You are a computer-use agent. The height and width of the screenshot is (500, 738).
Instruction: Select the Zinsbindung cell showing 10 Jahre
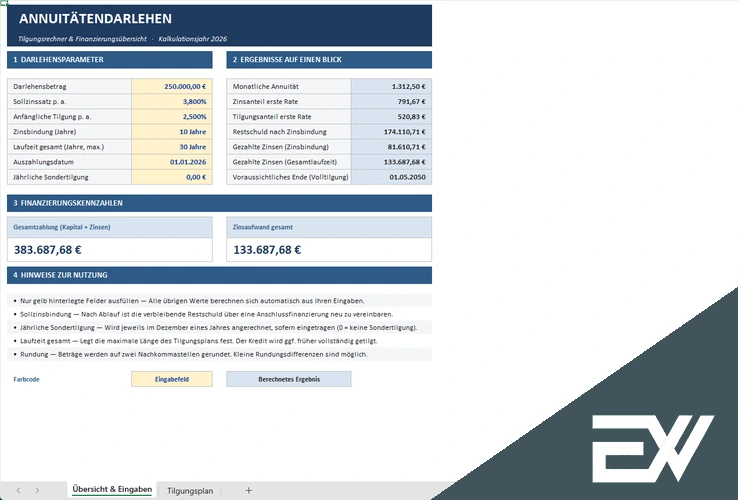coord(172,131)
